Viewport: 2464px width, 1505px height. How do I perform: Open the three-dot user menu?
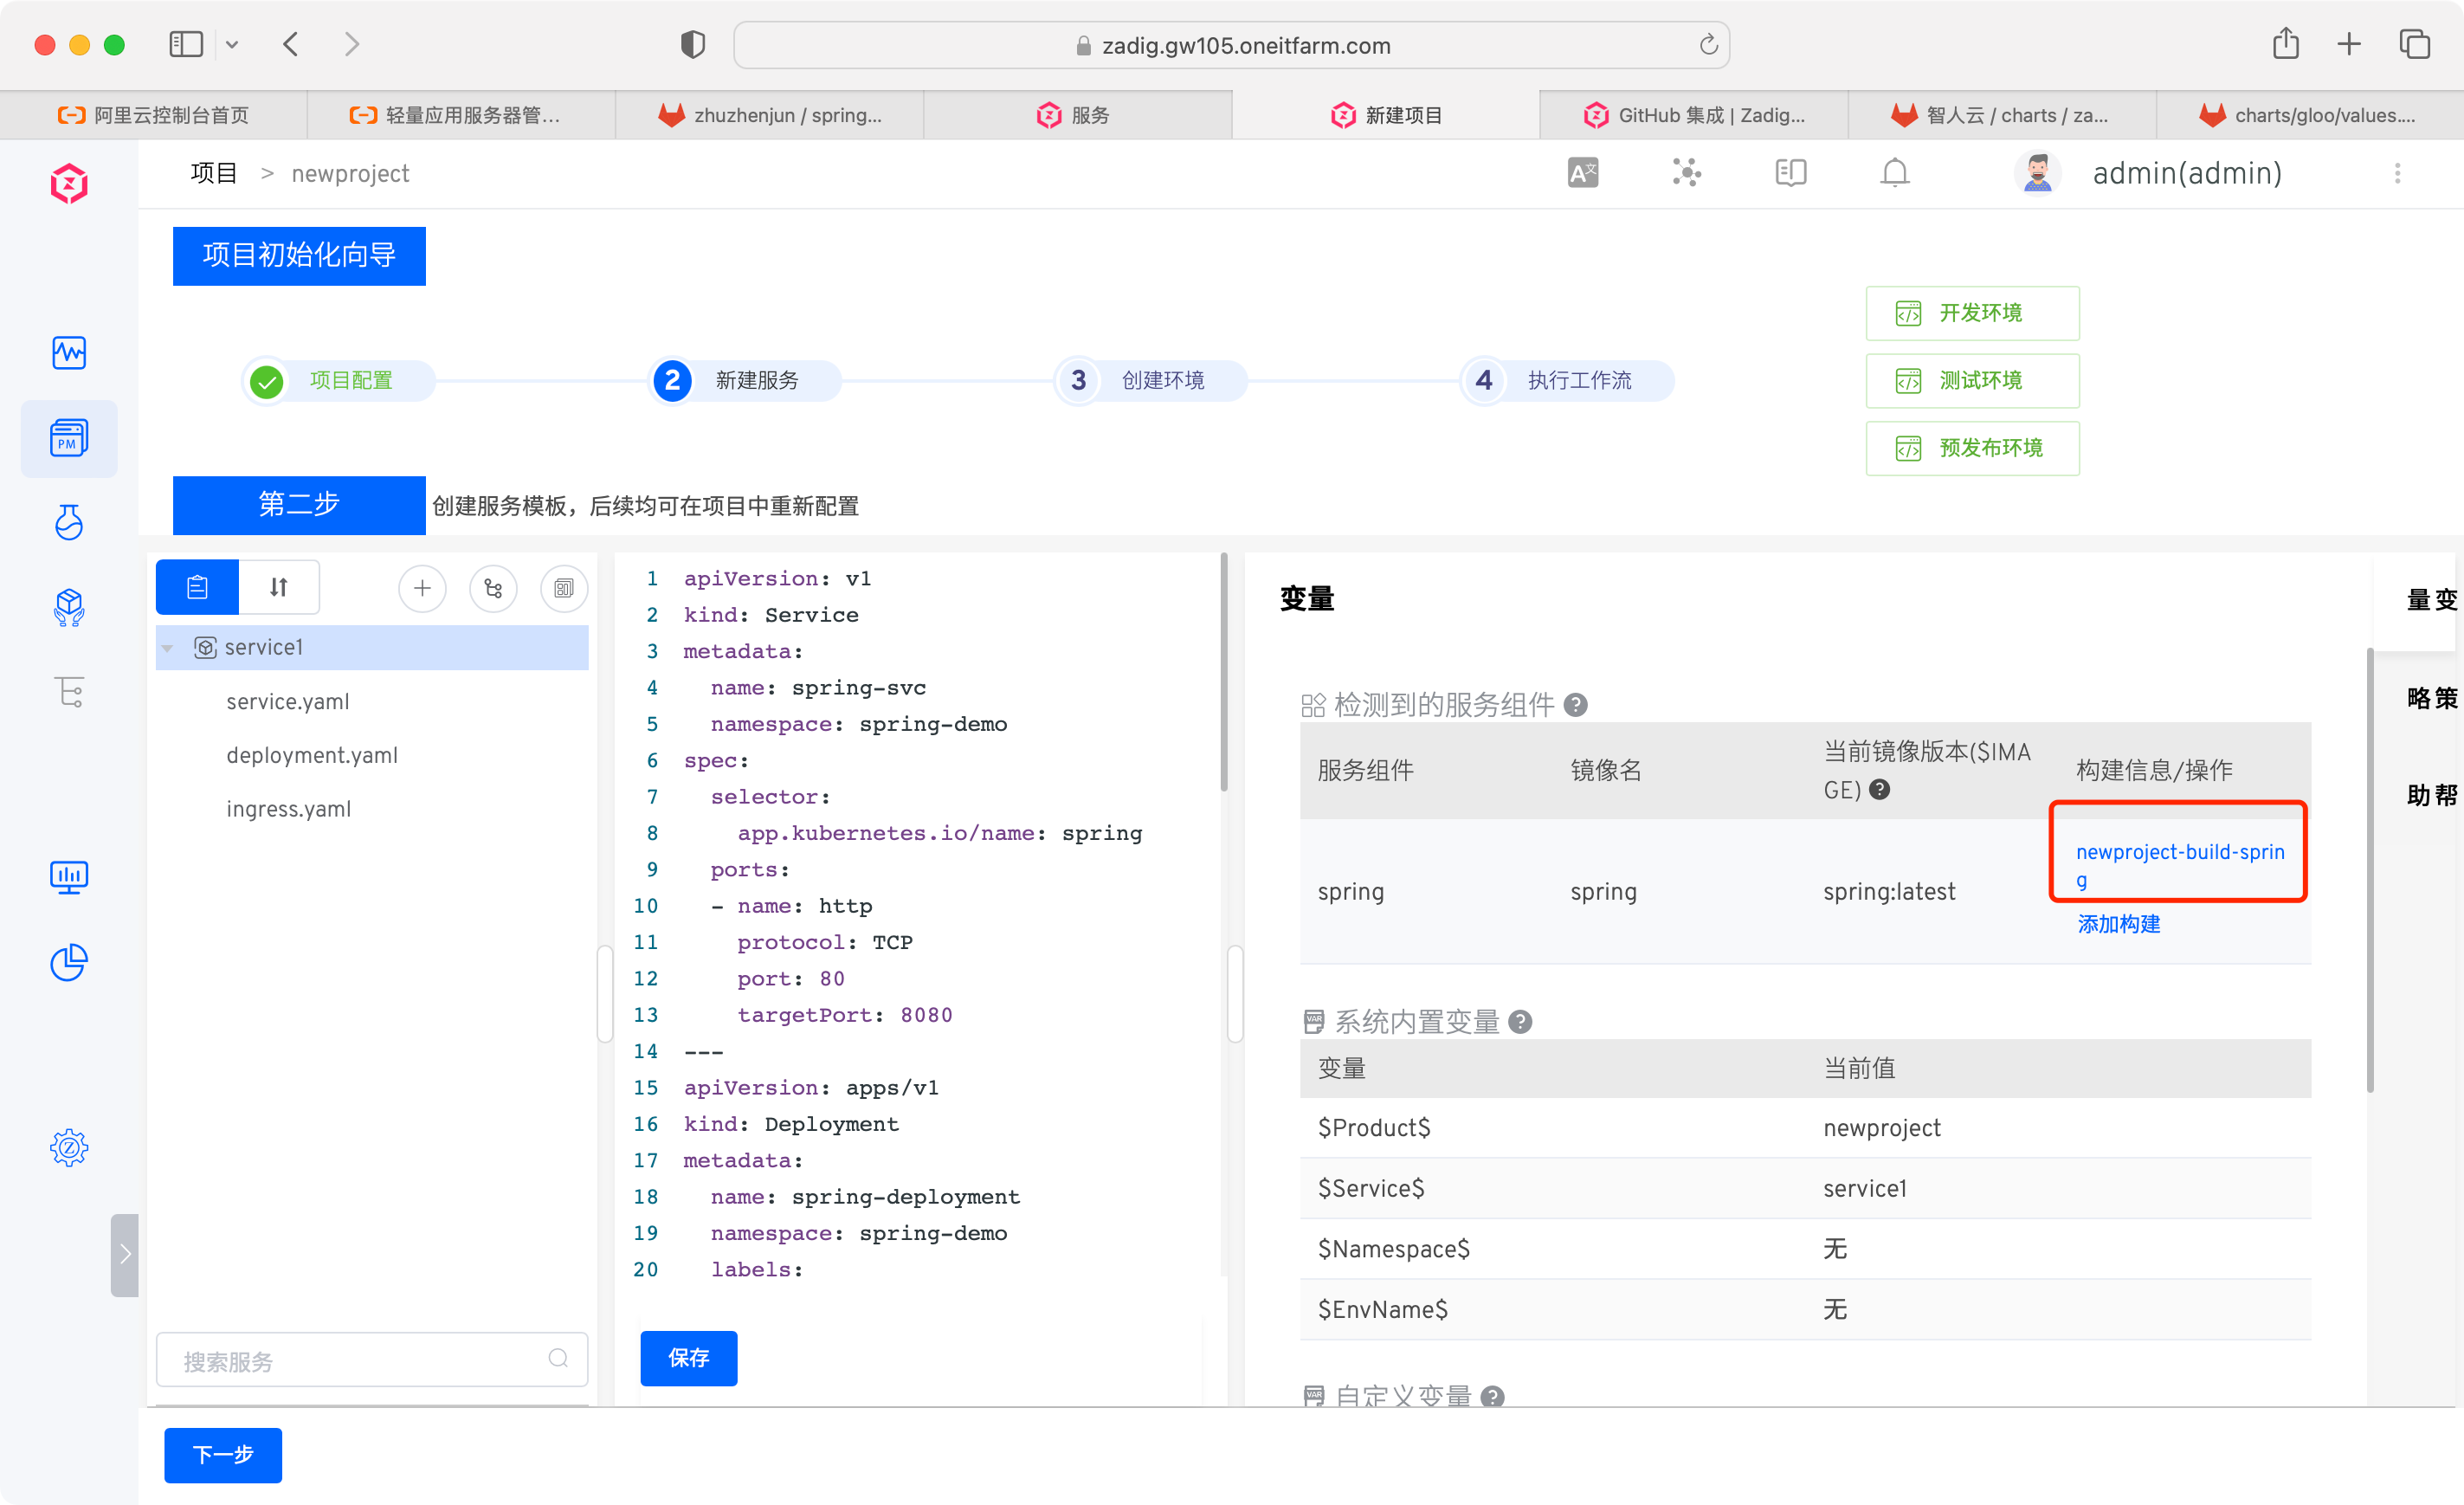[2397, 173]
